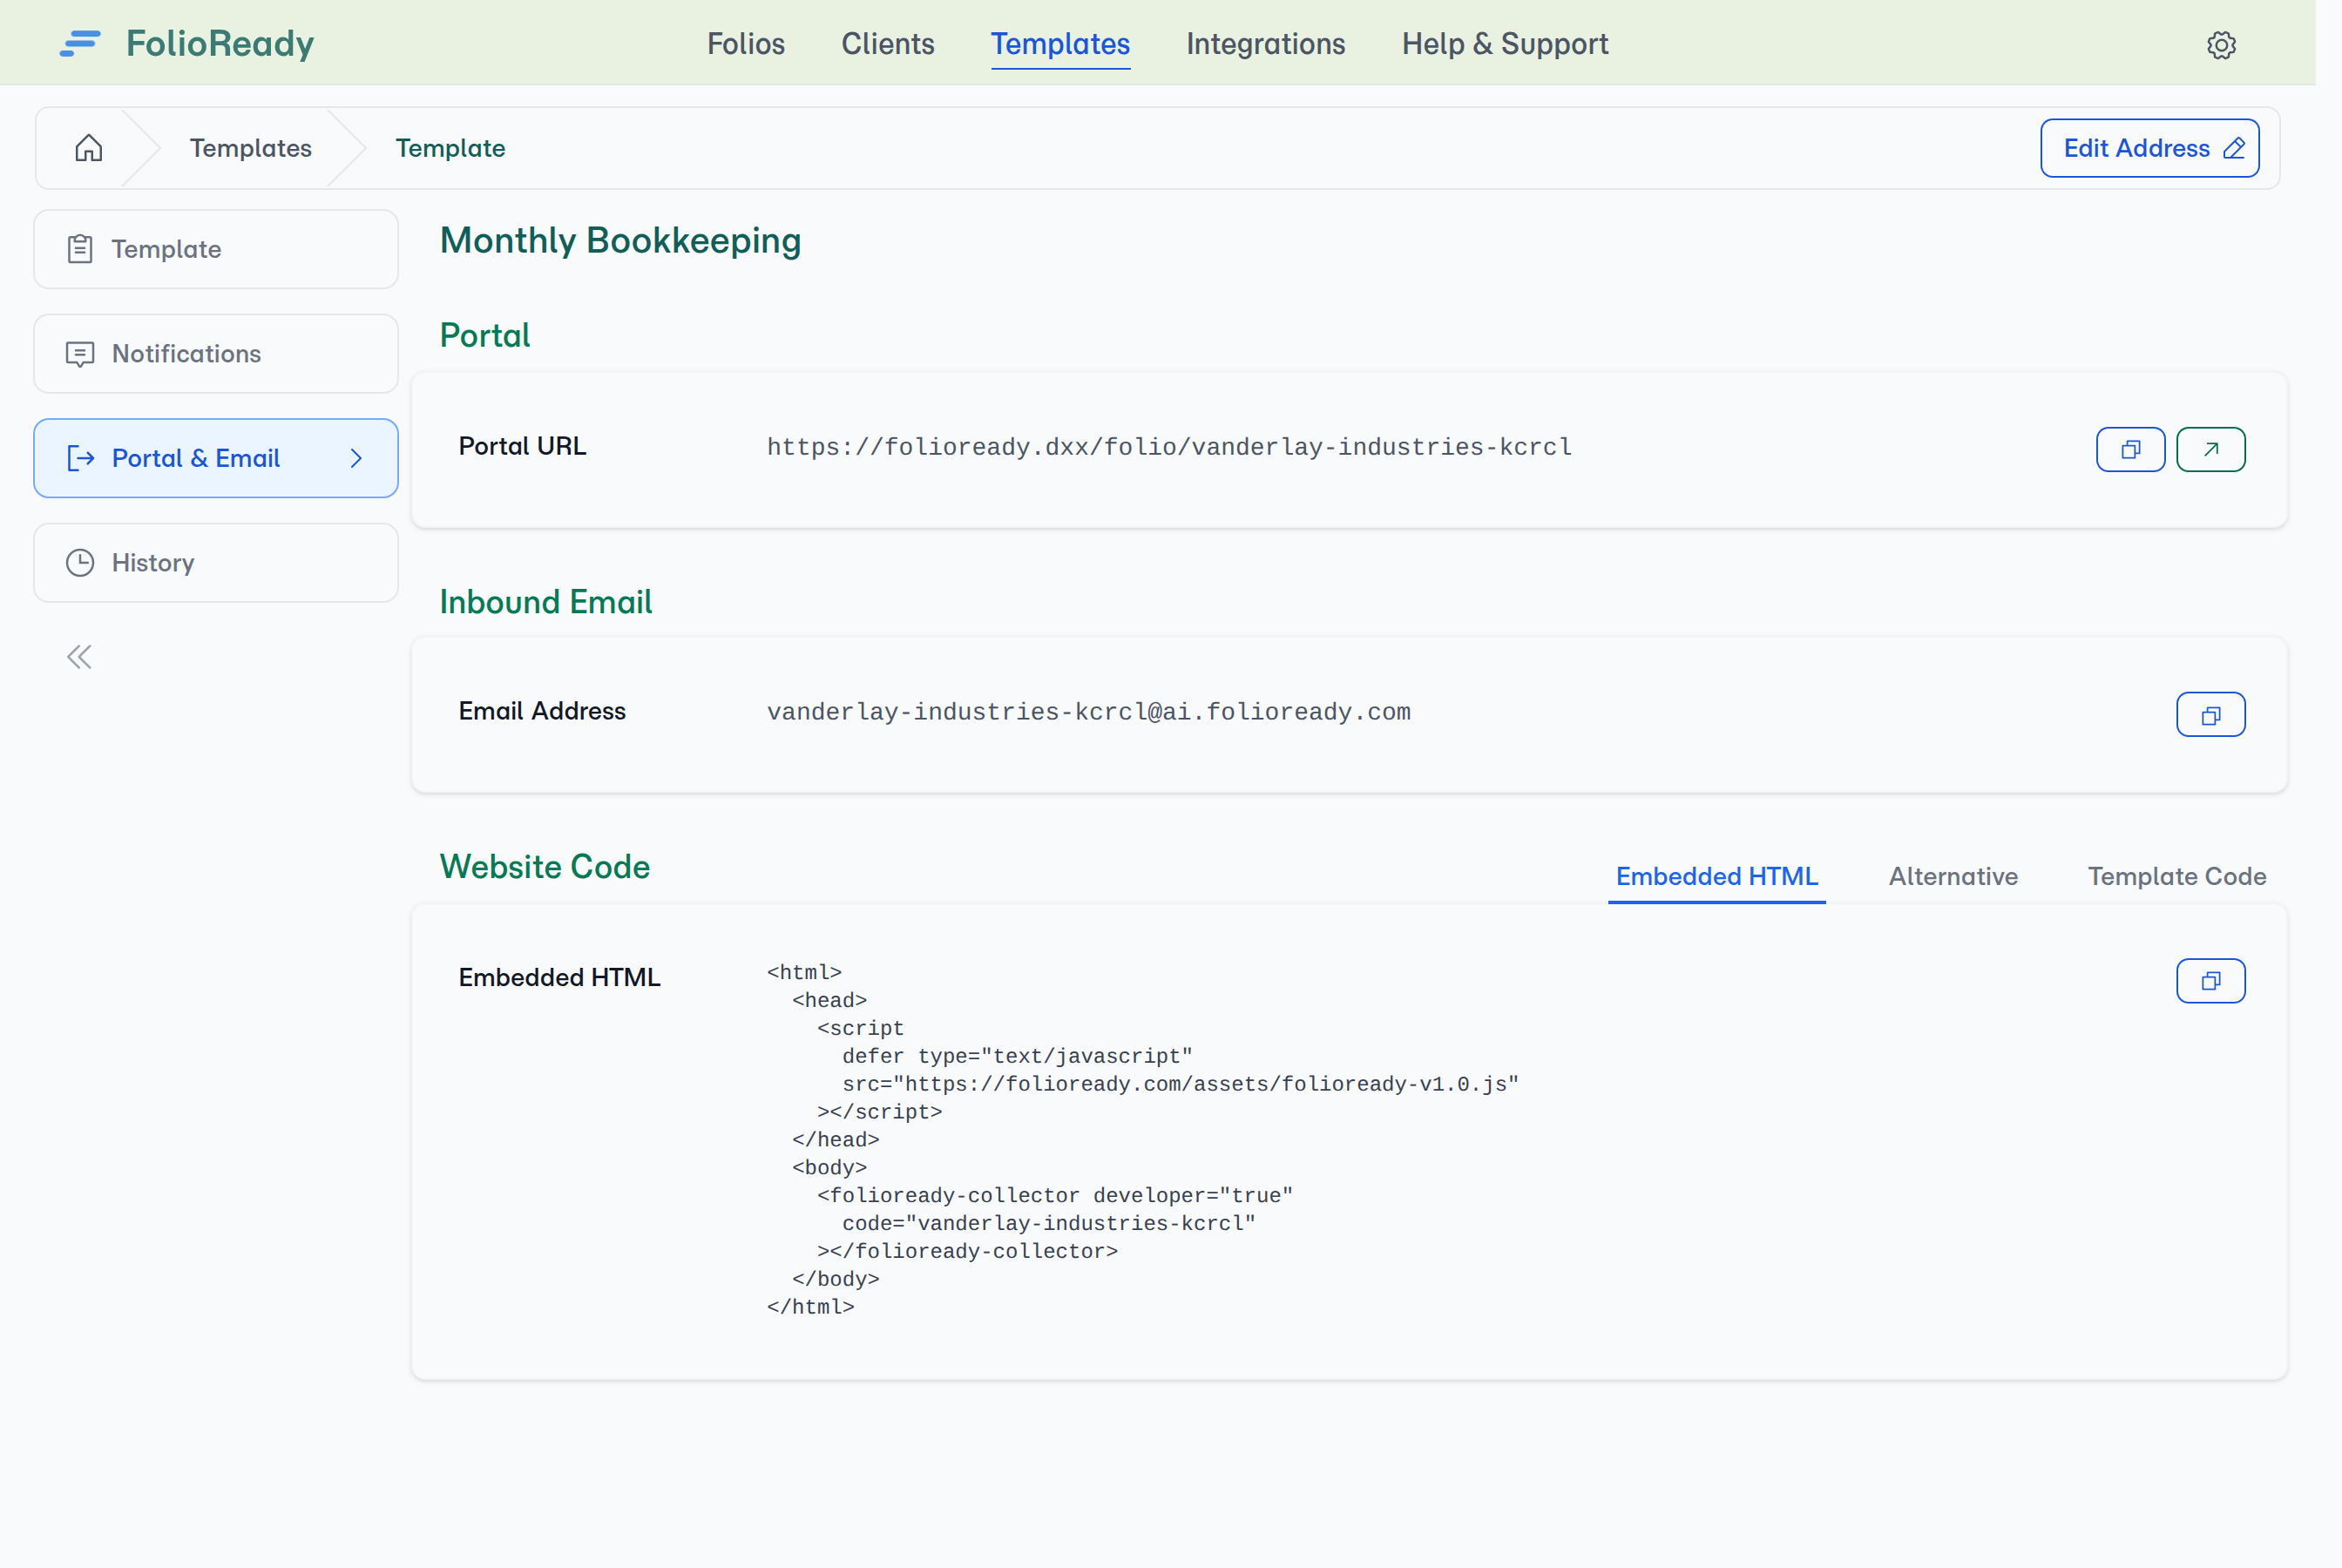This screenshot has height=1568, width=2342.
Task: Click the clipboard icon beside Template
Action: (x=80, y=249)
